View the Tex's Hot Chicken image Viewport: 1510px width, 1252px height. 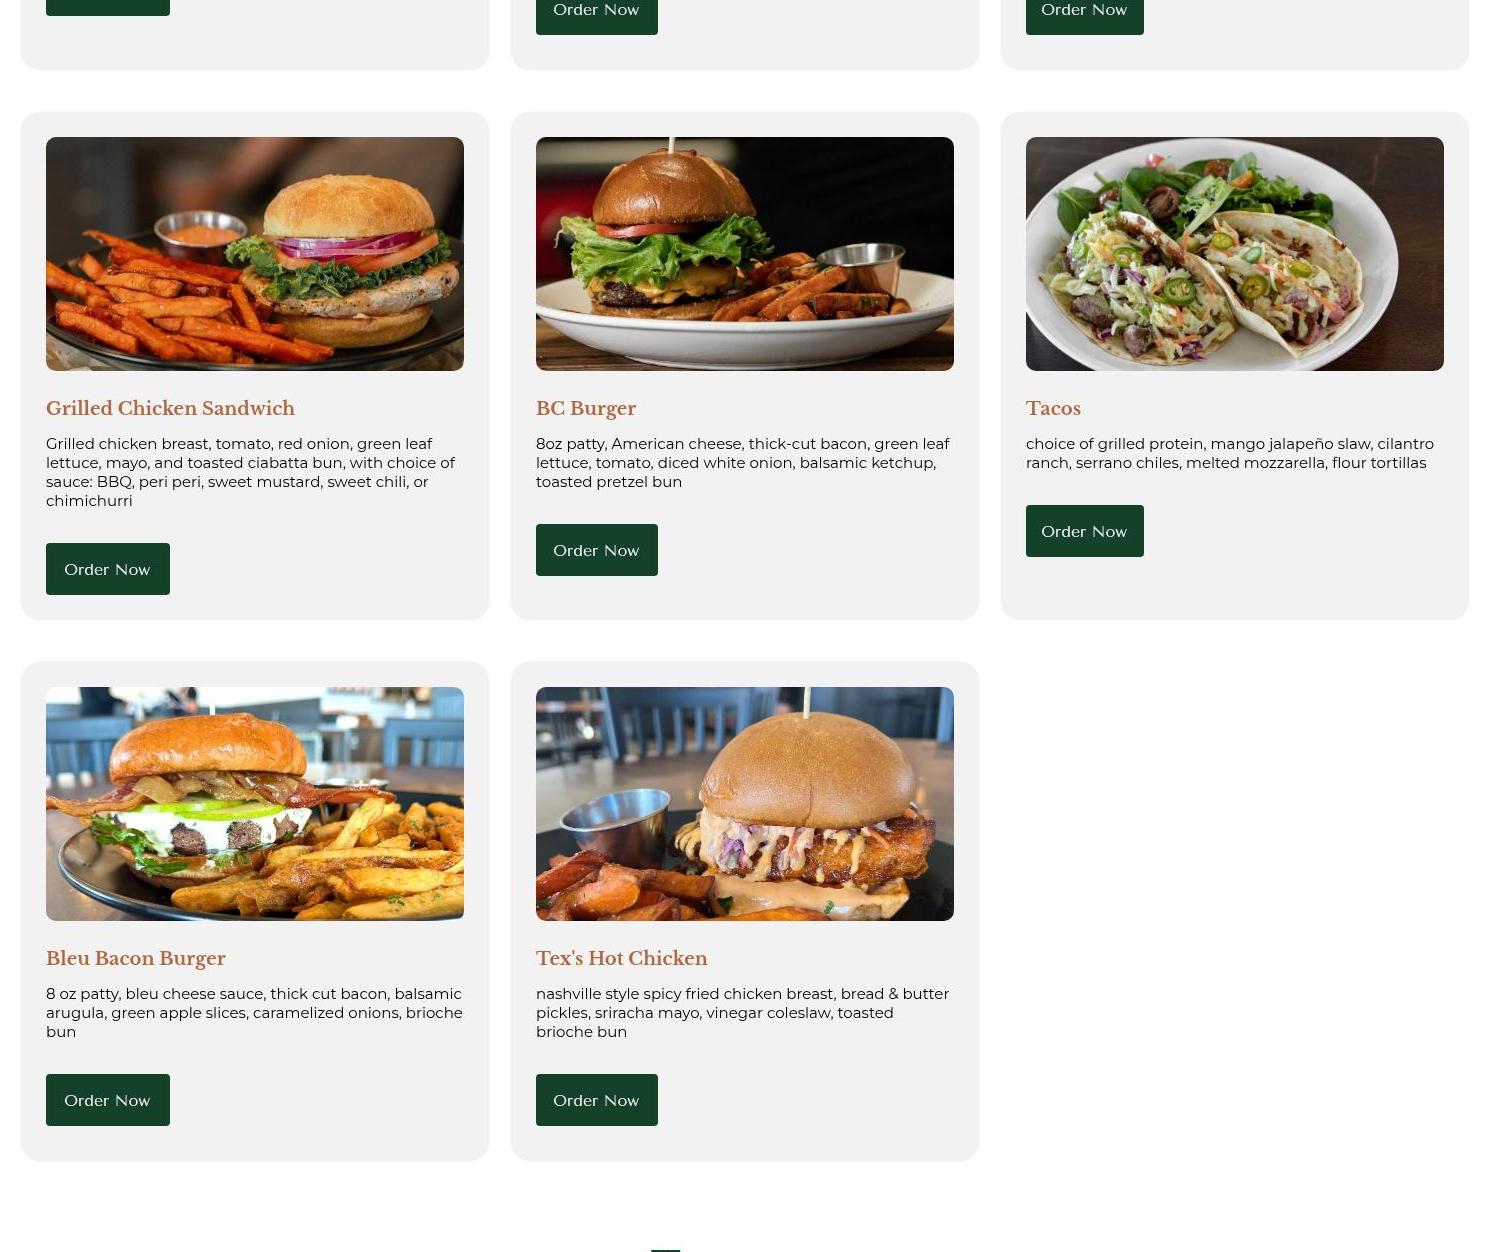pos(745,804)
